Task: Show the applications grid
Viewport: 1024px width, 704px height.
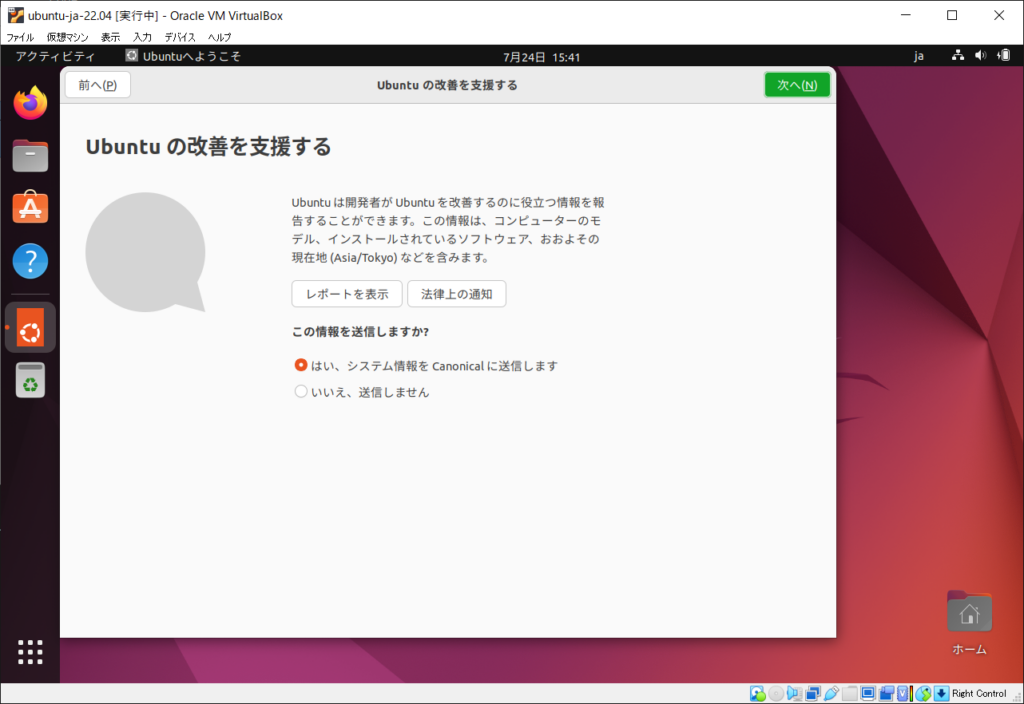Action: (x=30, y=652)
